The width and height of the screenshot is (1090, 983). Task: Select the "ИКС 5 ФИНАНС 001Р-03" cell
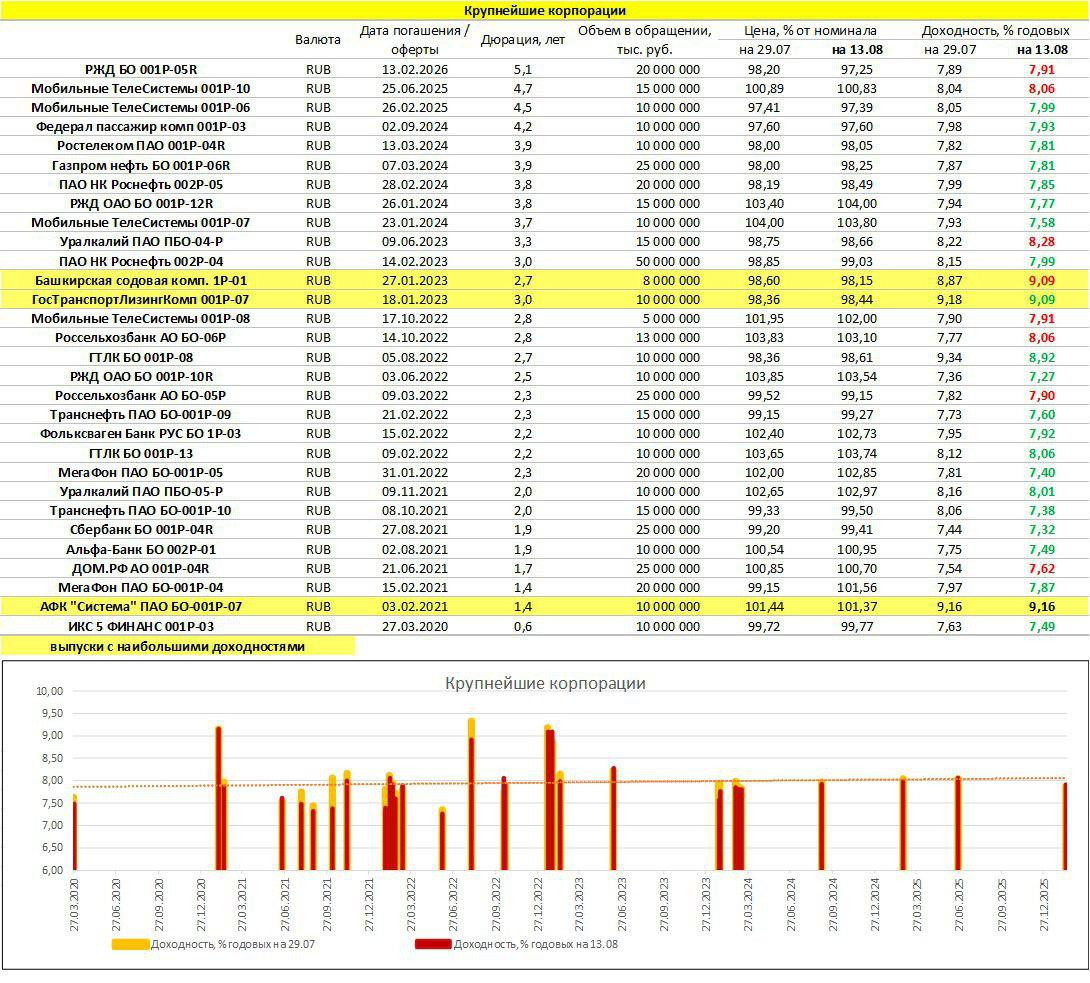click(141, 626)
